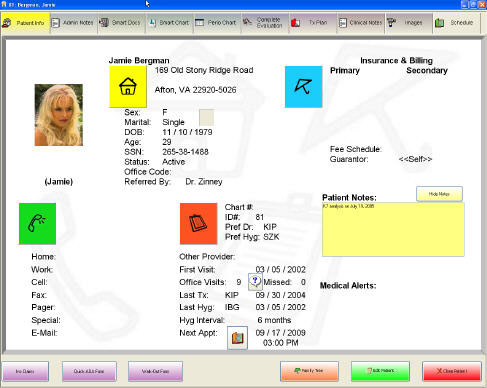The width and height of the screenshot is (487, 388).
Task: Open the orange clipboard chart icon
Action: pos(198,224)
